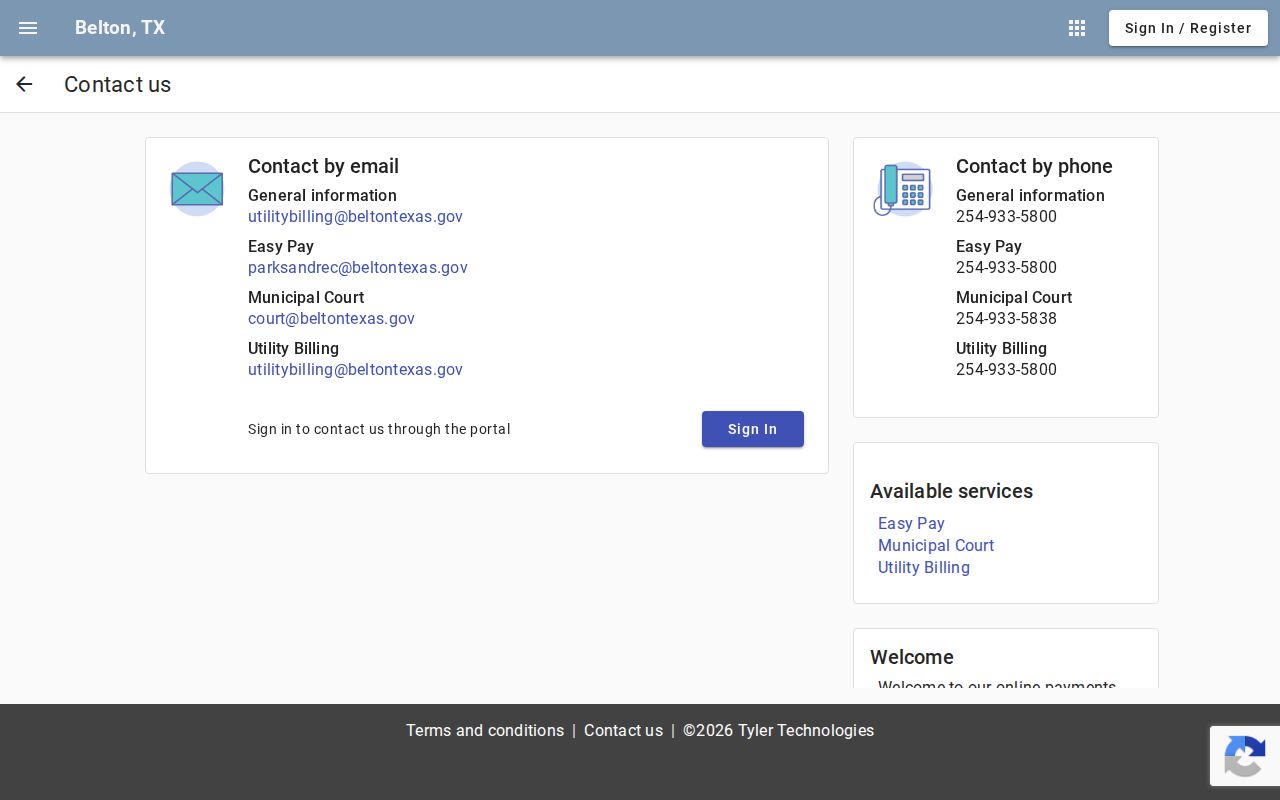Click the Contact us page title
Viewport: 1280px width, 800px height.
pyautogui.click(x=118, y=84)
